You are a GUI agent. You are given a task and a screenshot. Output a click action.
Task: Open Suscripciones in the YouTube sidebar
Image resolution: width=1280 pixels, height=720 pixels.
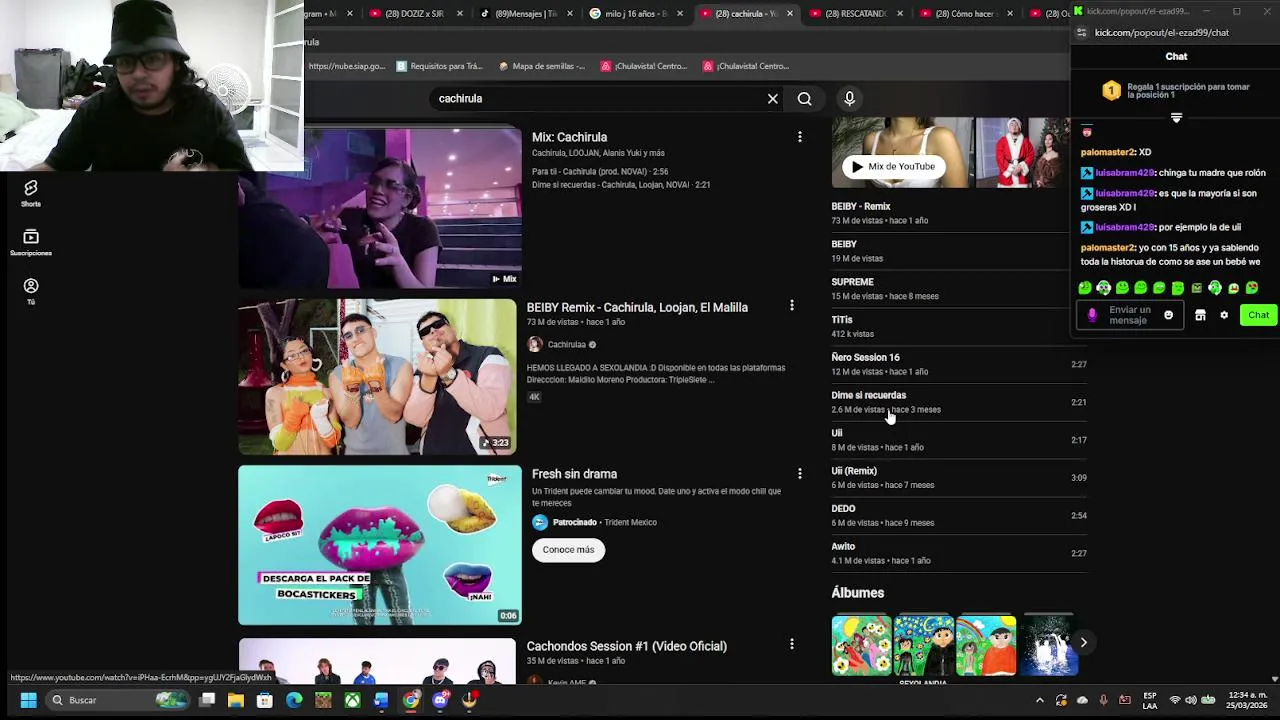(x=31, y=242)
